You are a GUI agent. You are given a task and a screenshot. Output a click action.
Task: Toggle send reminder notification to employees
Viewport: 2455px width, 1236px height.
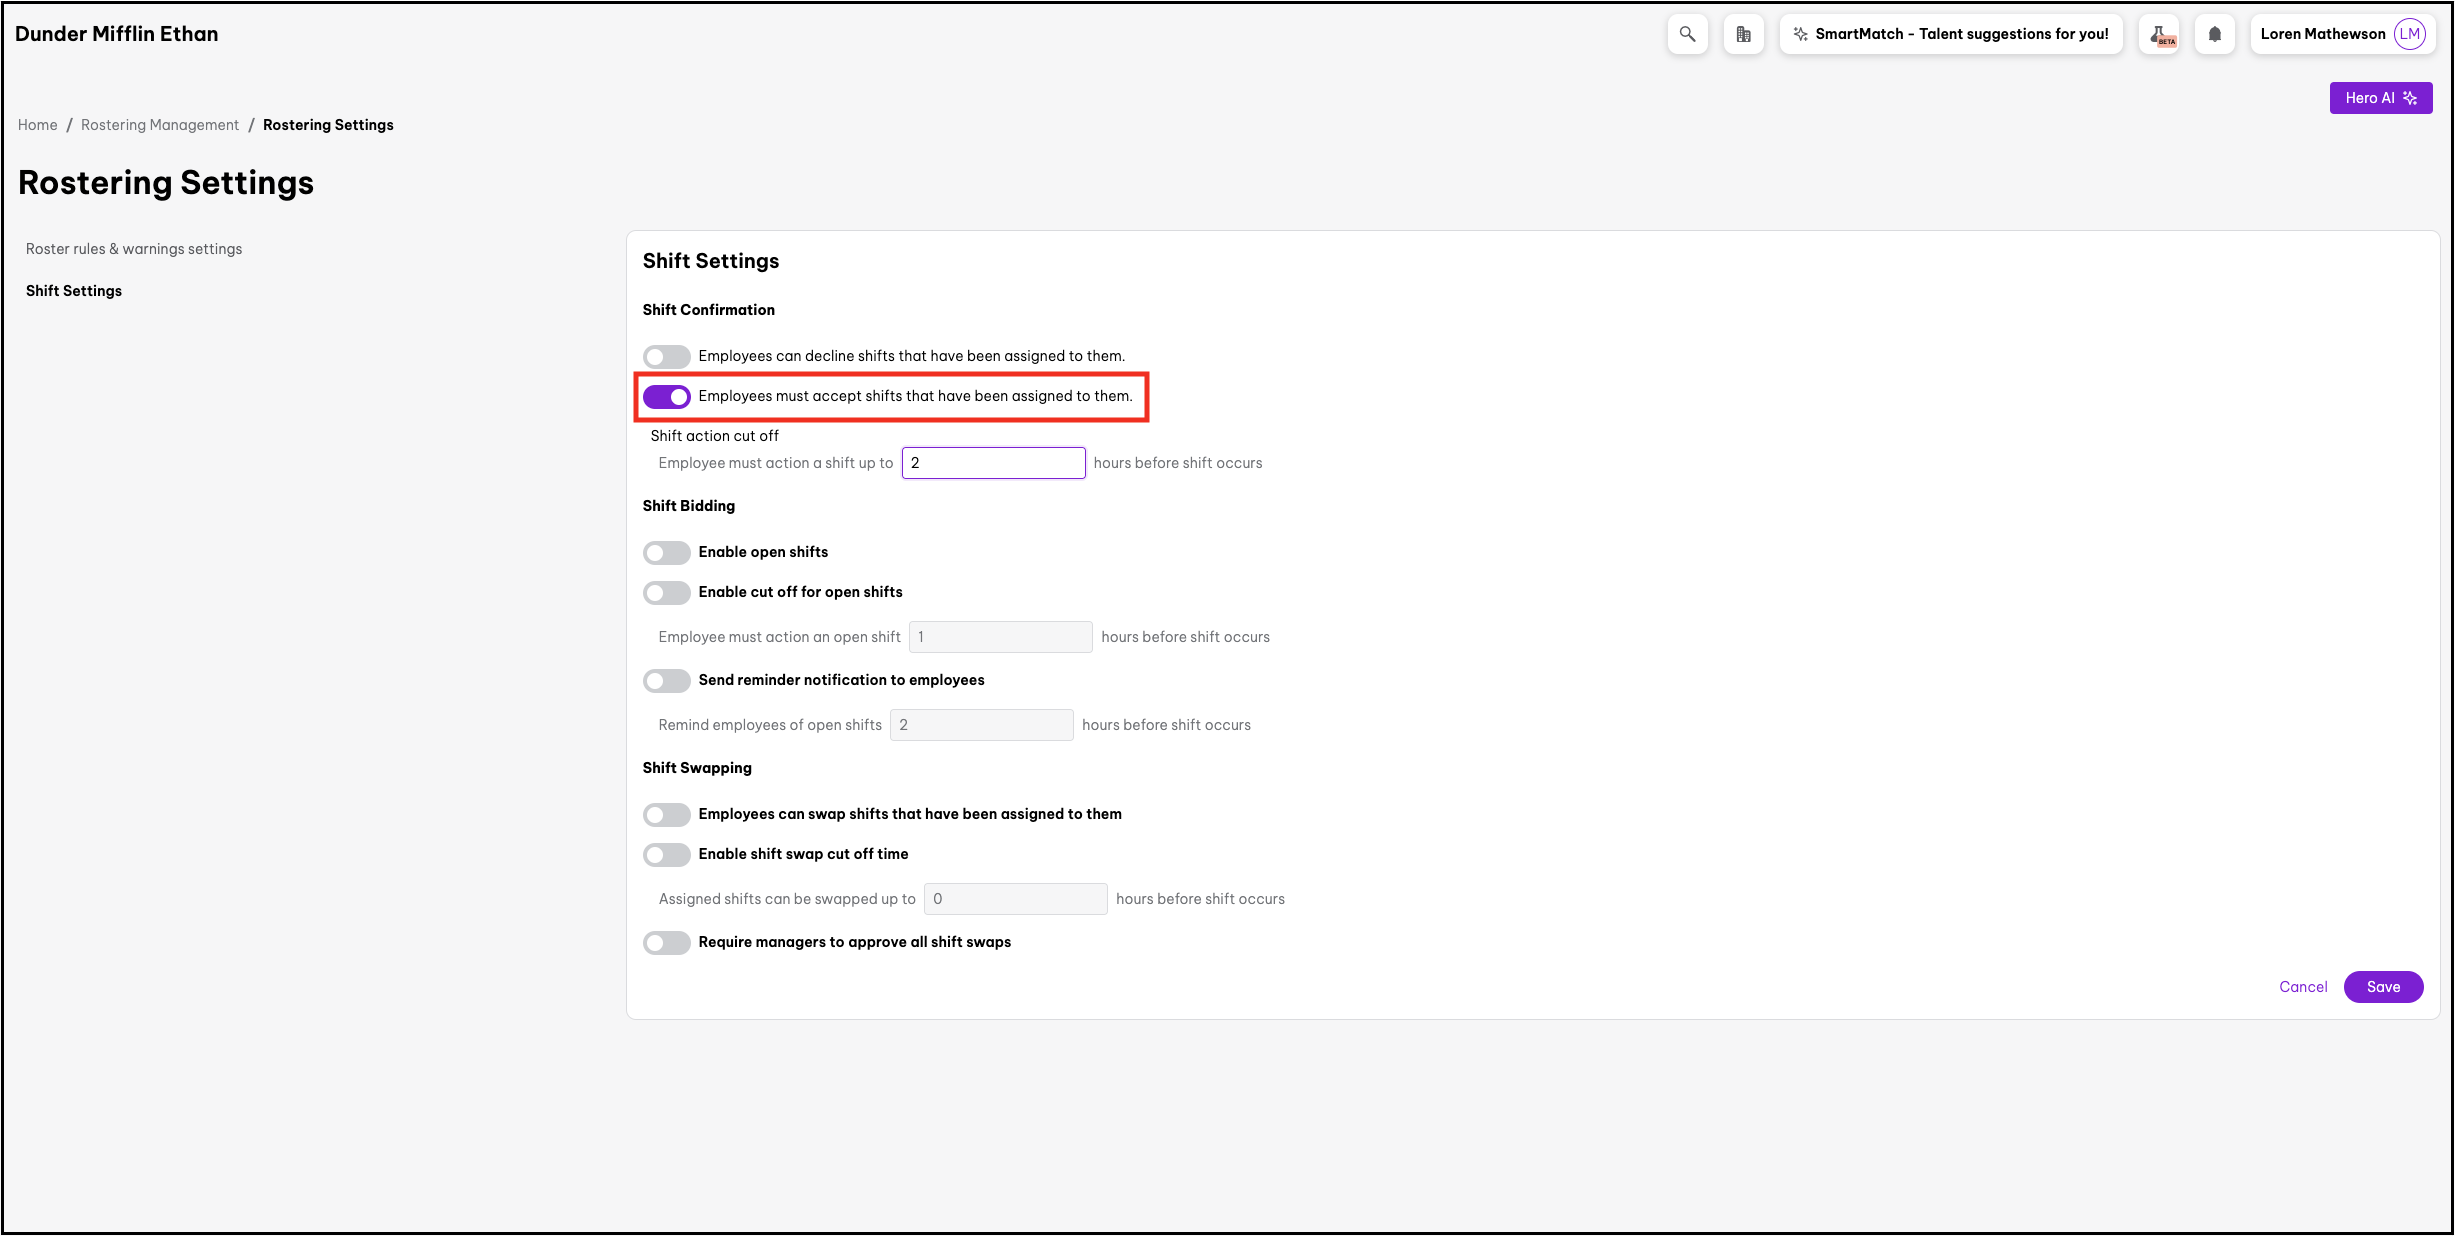point(666,681)
